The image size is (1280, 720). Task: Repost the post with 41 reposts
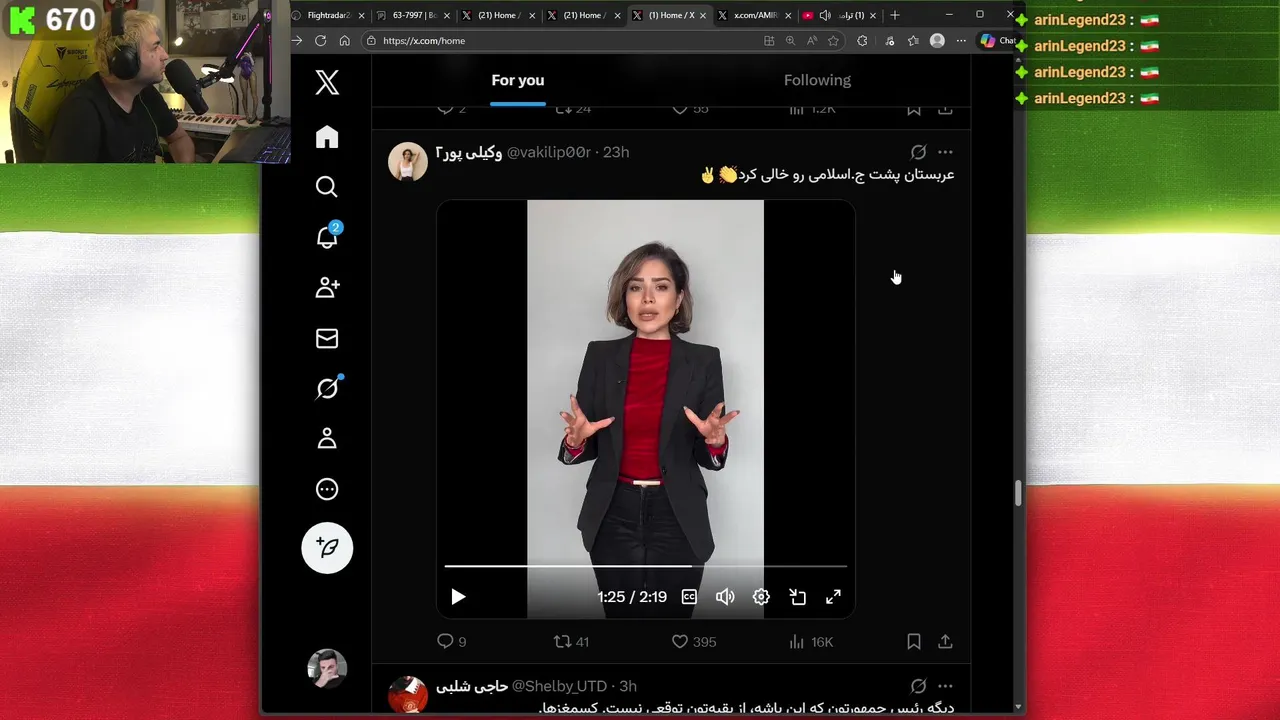571,641
